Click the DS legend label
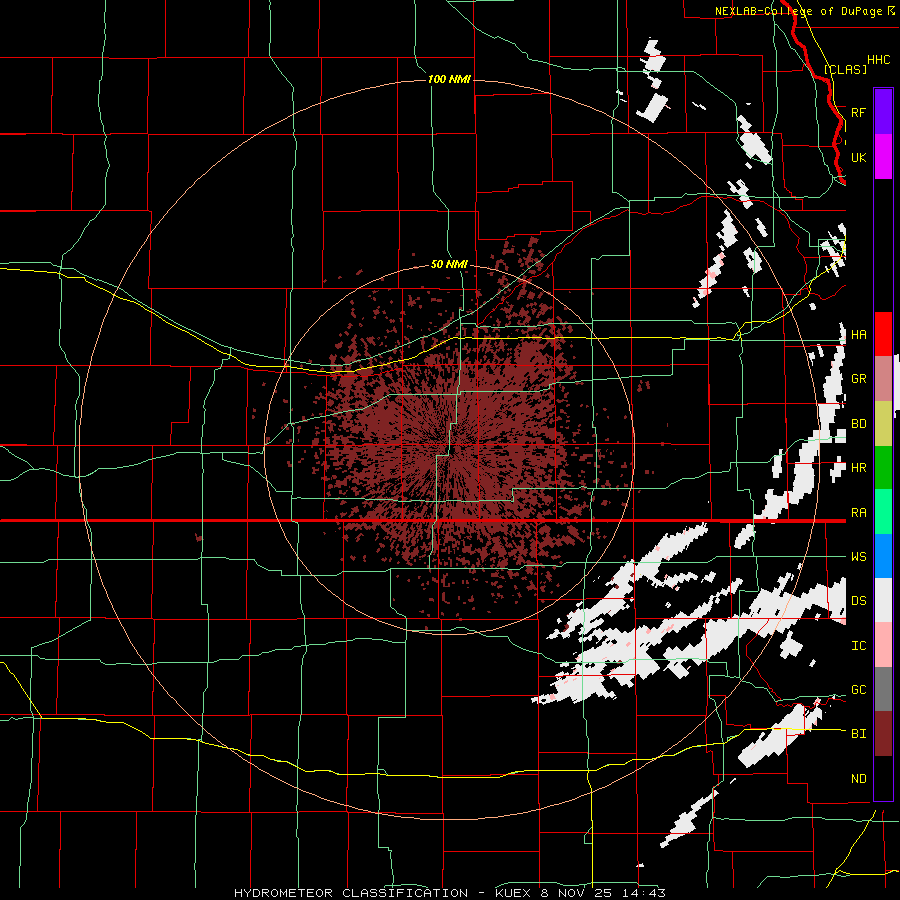Screen dimensions: 900x900 858,601
